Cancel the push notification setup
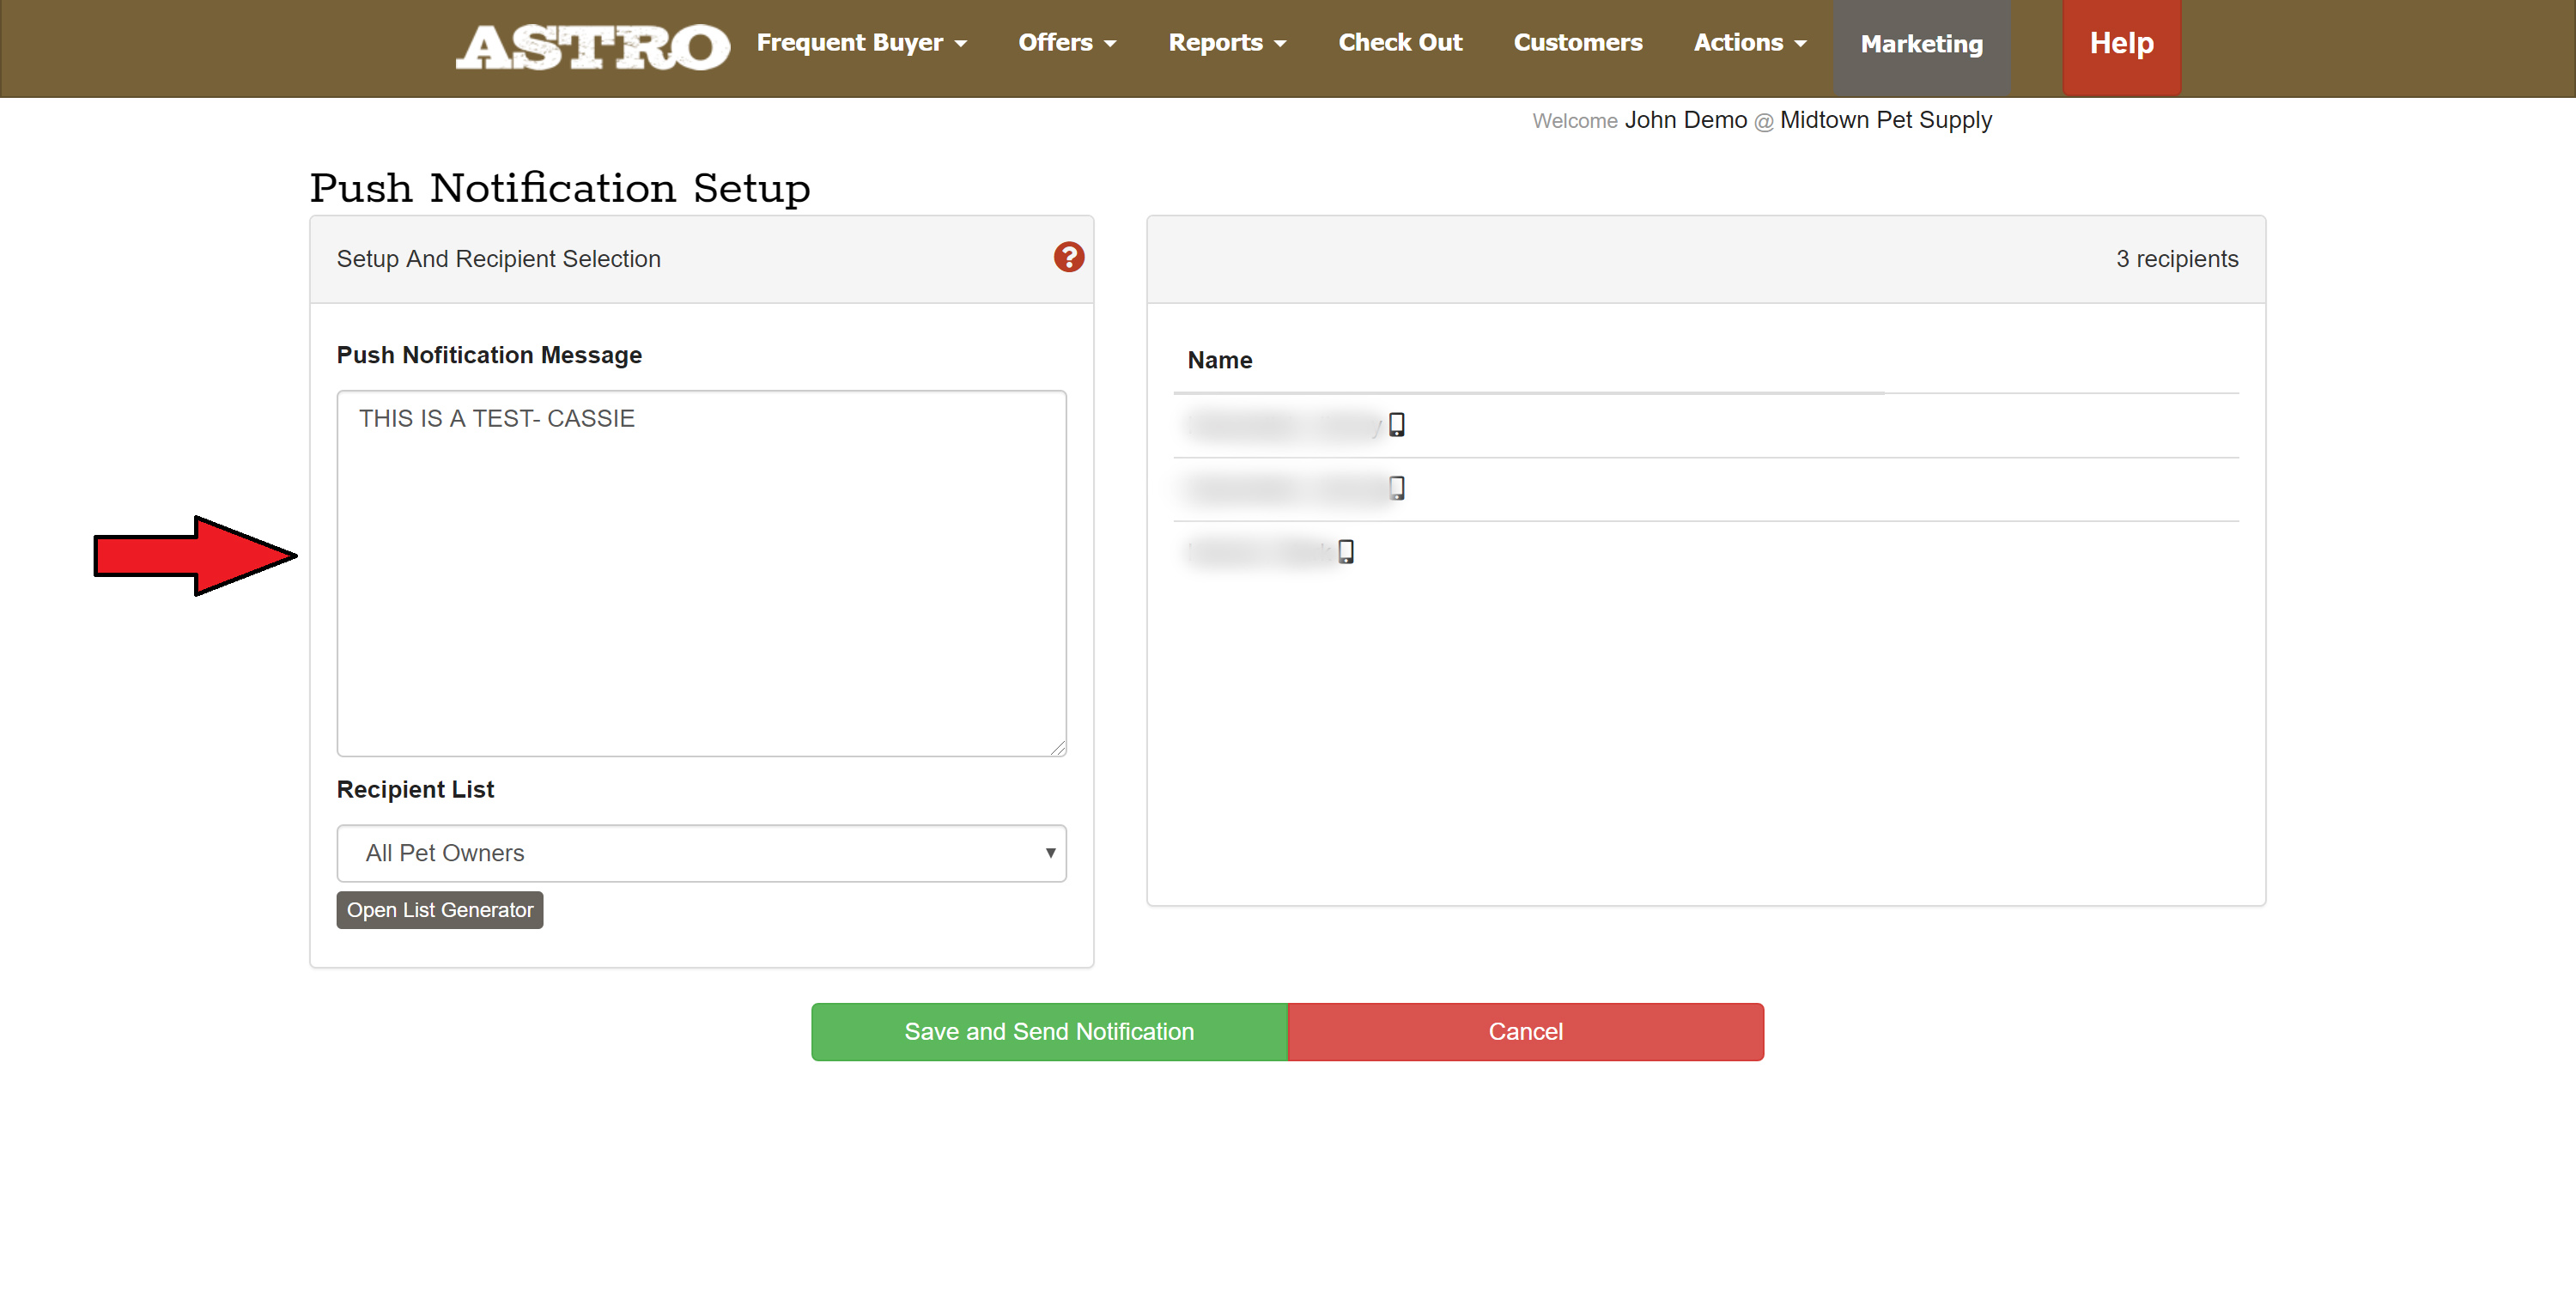The image size is (2576, 1306). pyautogui.click(x=1524, y=1031)
